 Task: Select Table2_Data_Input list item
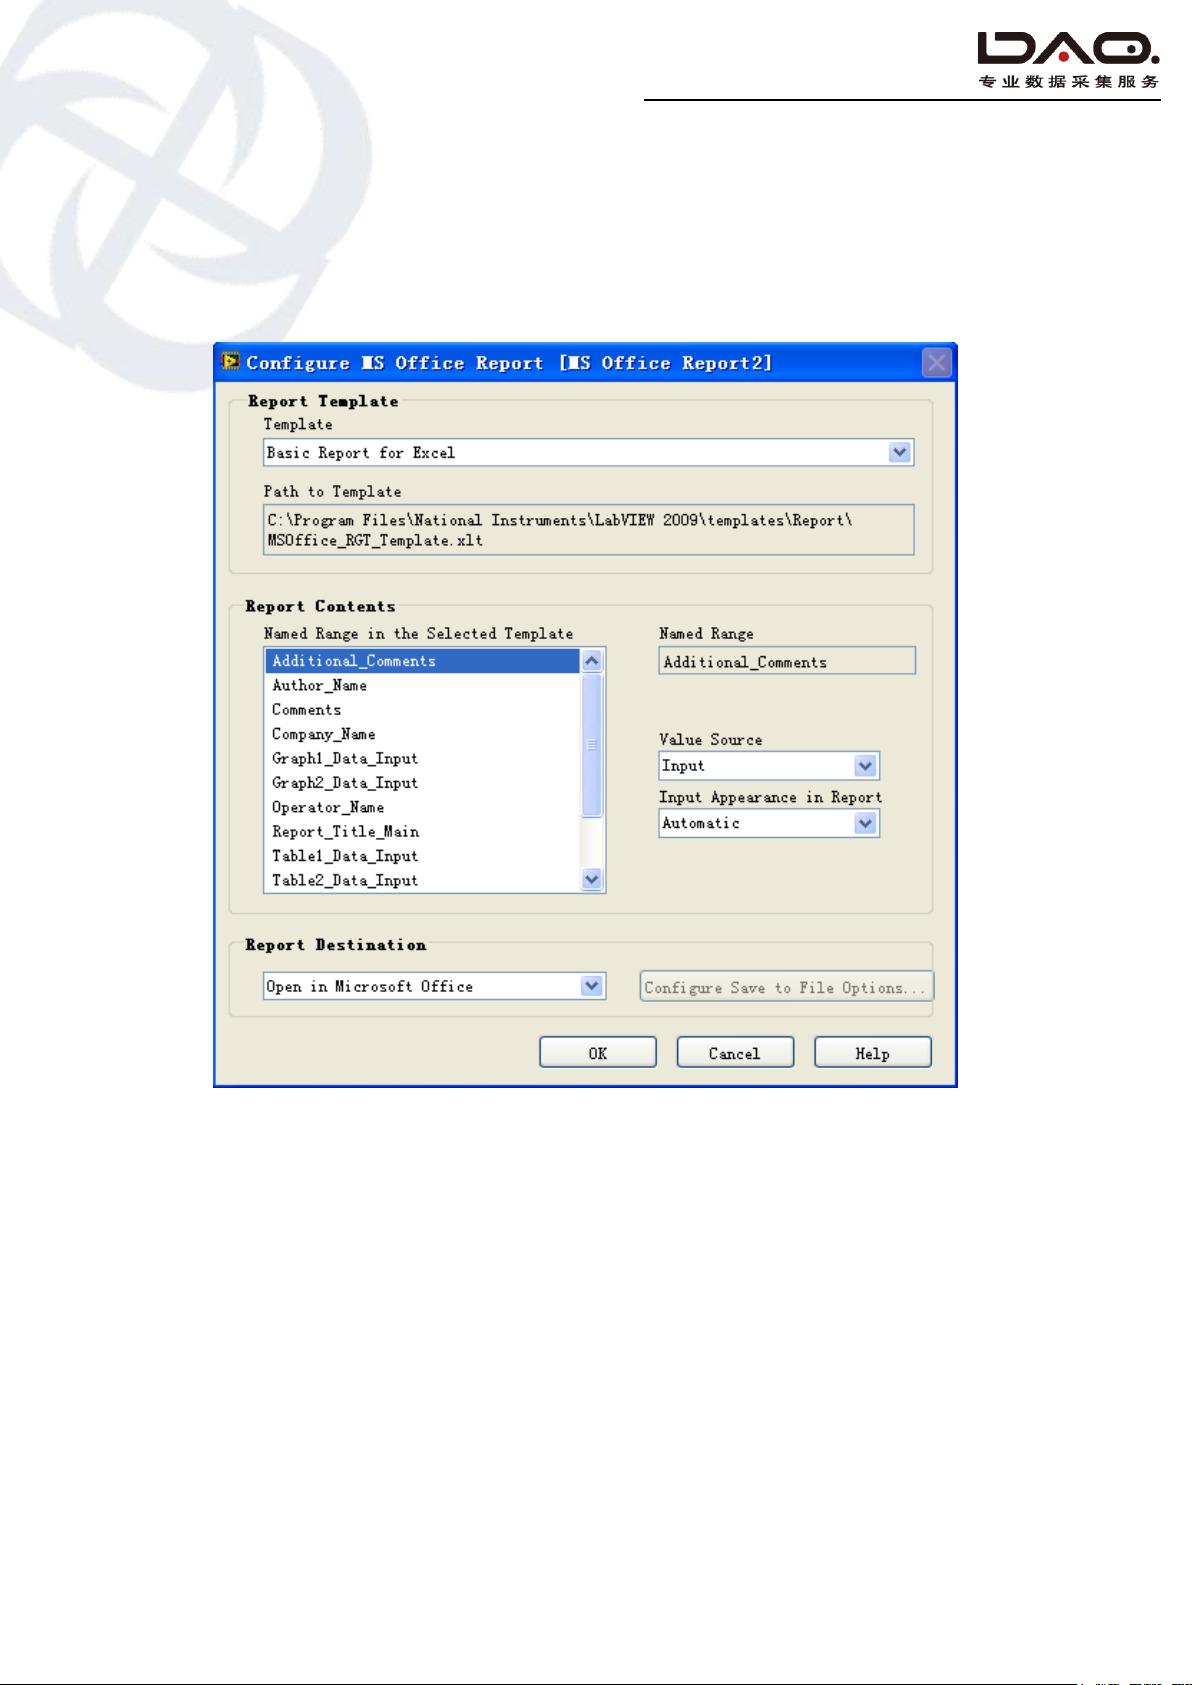click(x=345, y=880)
